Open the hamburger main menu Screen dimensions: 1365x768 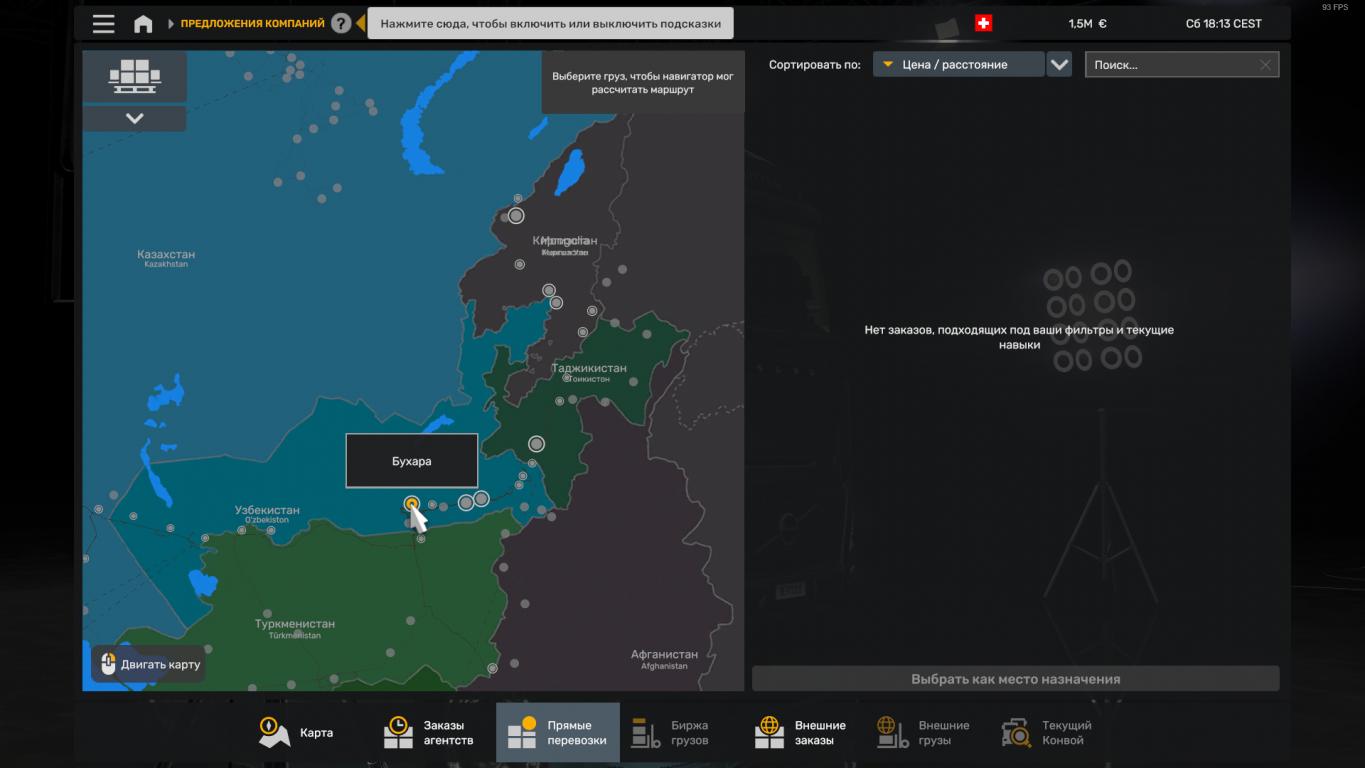coord(103,24)
